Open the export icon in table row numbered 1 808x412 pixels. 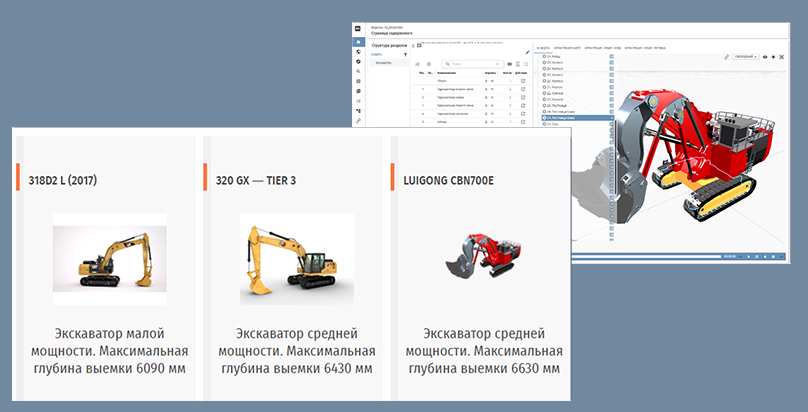(523, 89)
